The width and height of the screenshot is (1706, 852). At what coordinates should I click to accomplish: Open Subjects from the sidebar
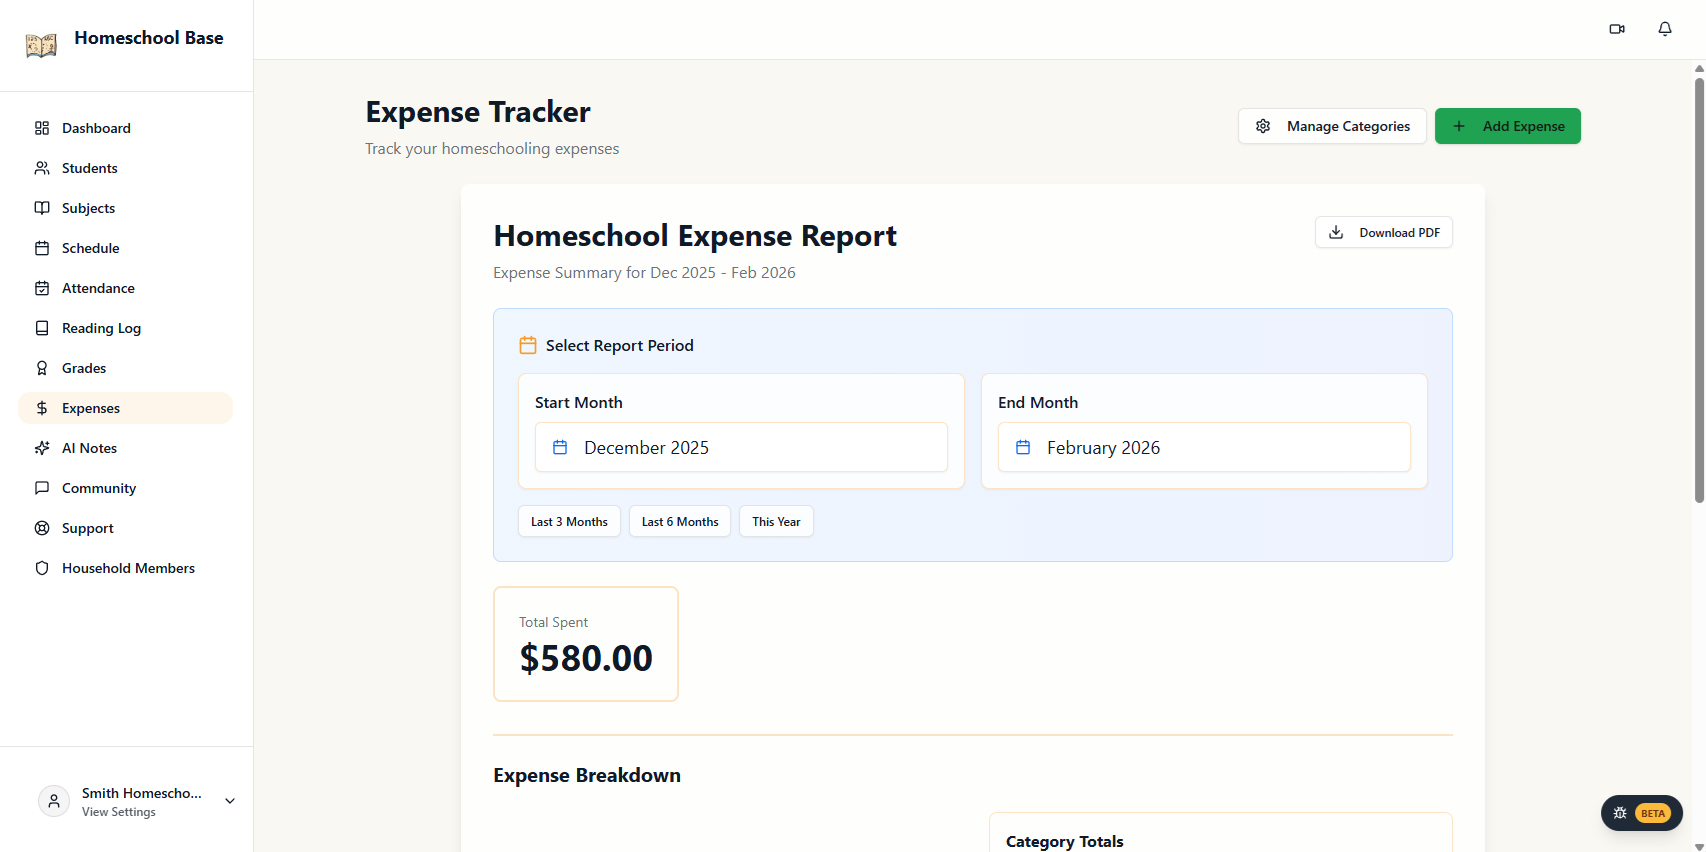click(x=126, y=208)
